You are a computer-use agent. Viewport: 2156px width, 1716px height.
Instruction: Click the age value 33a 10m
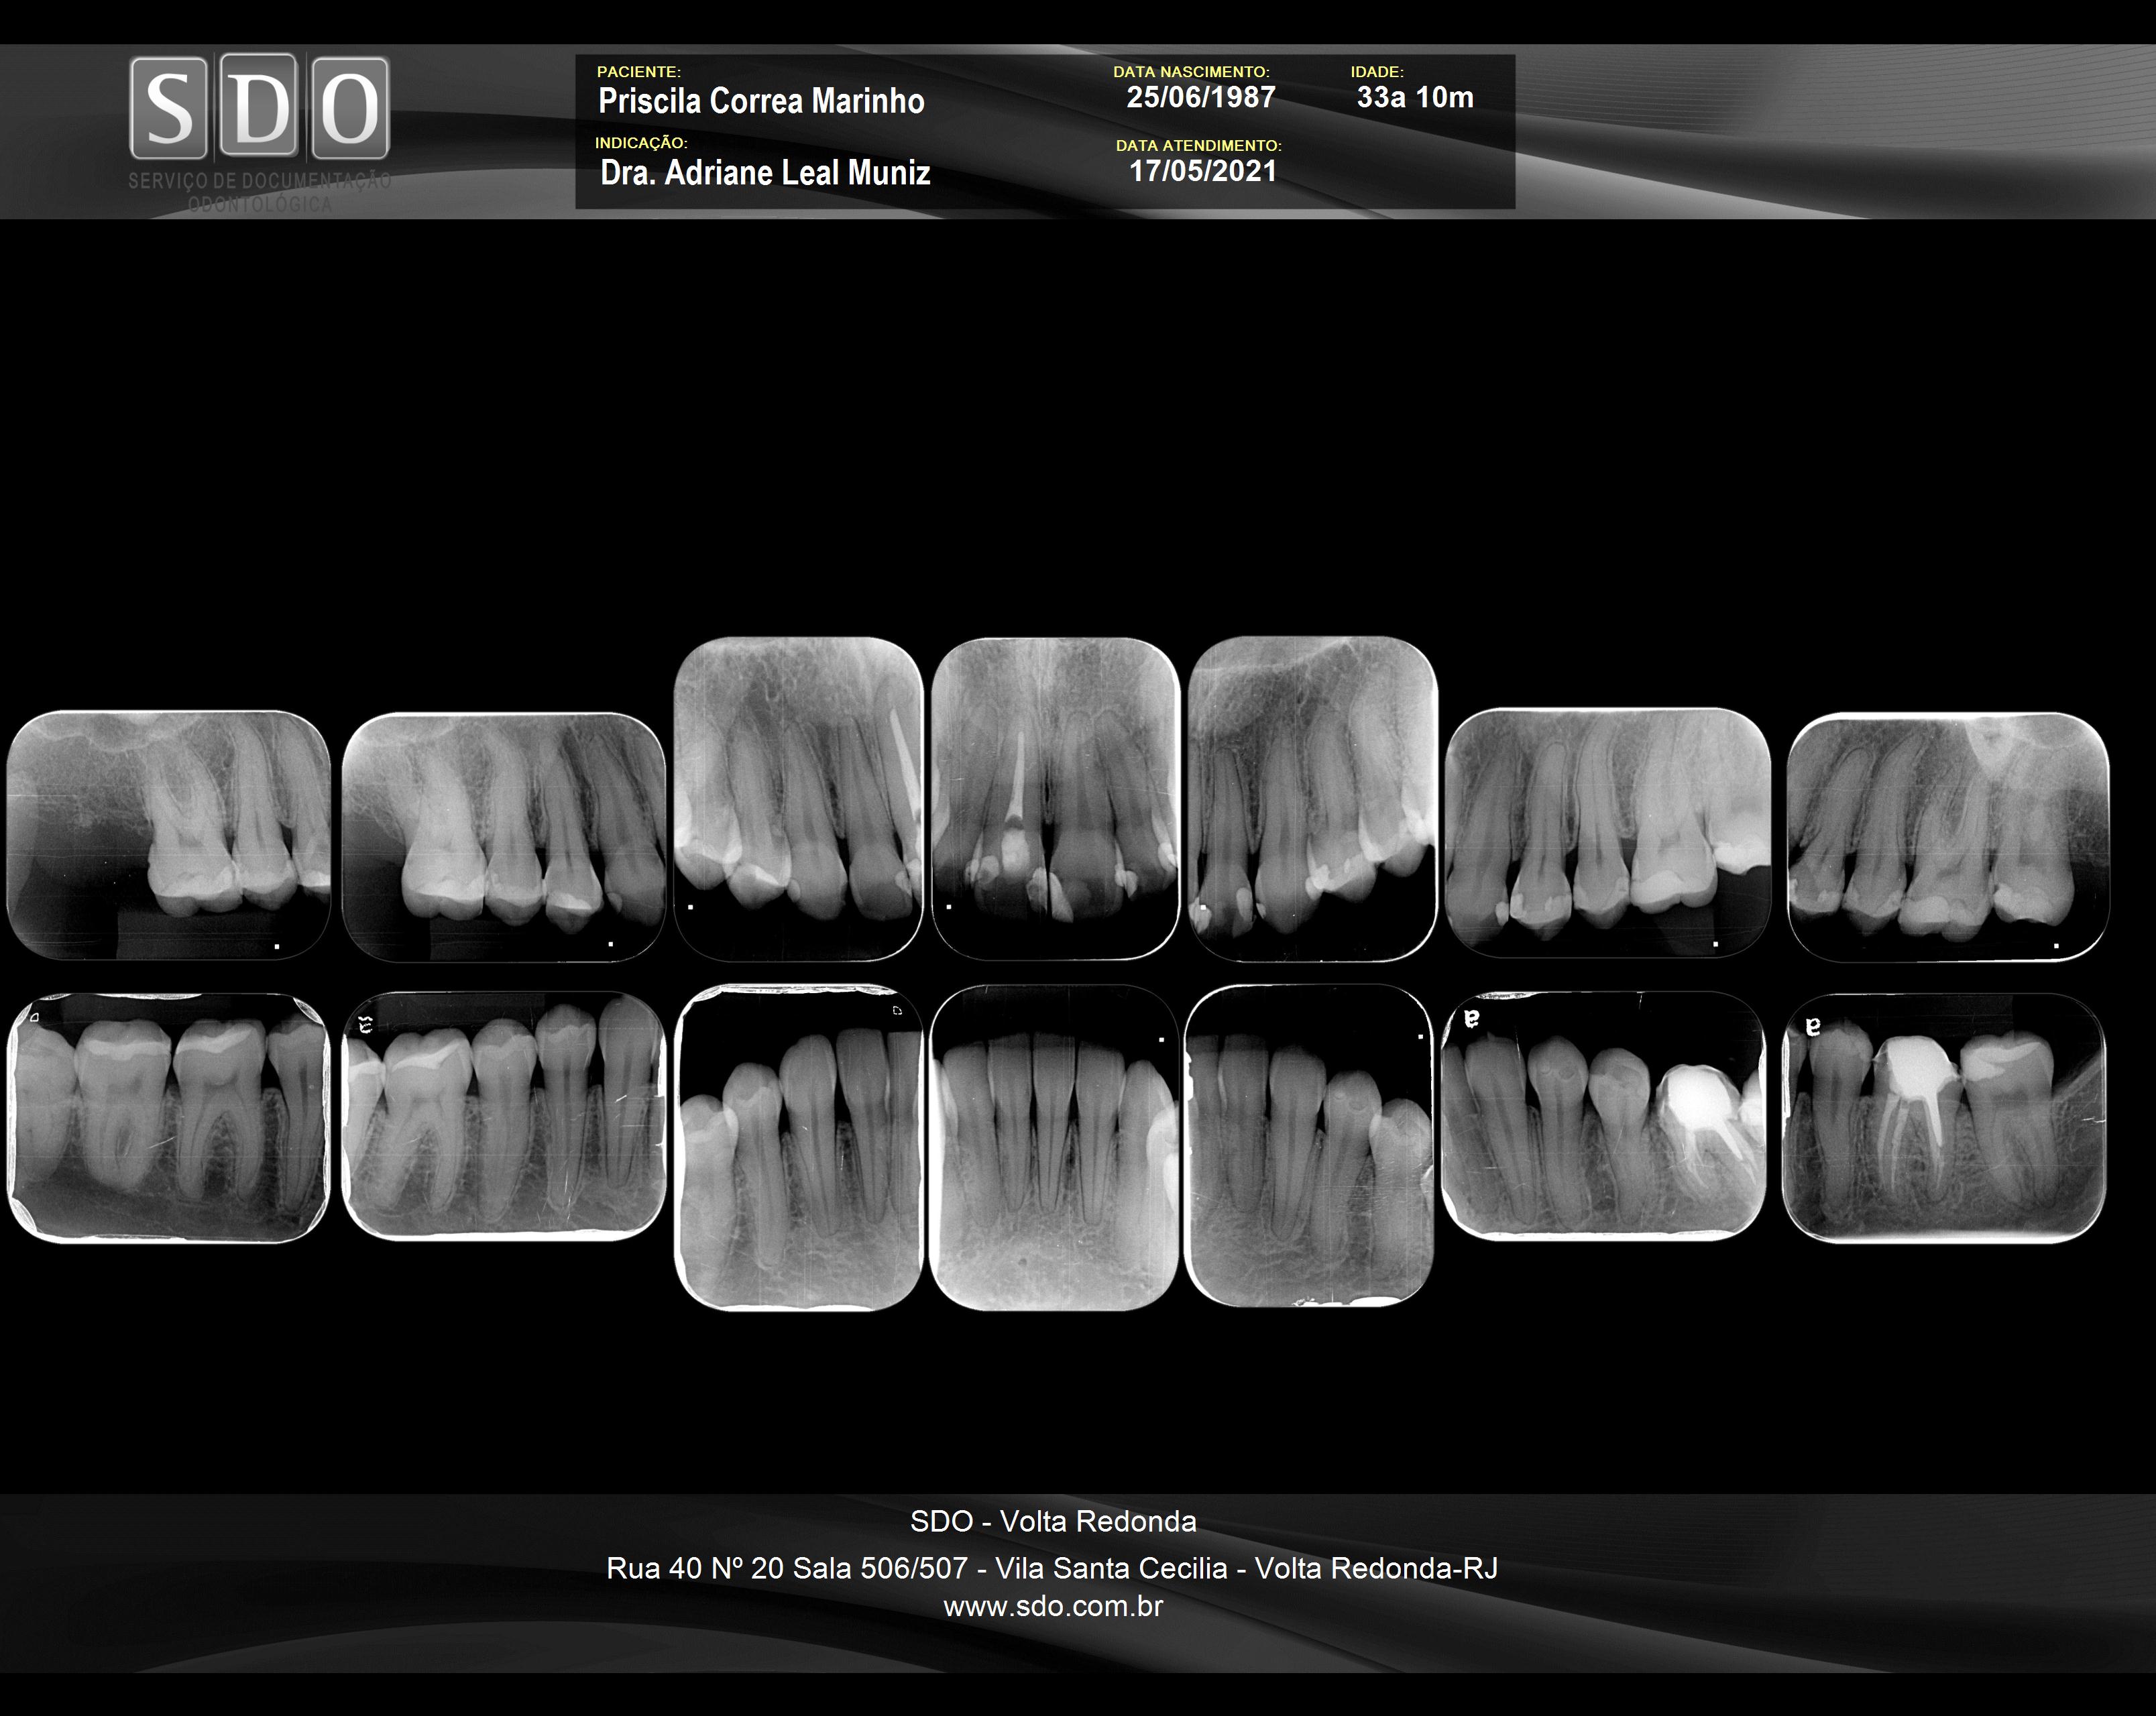1414,97
